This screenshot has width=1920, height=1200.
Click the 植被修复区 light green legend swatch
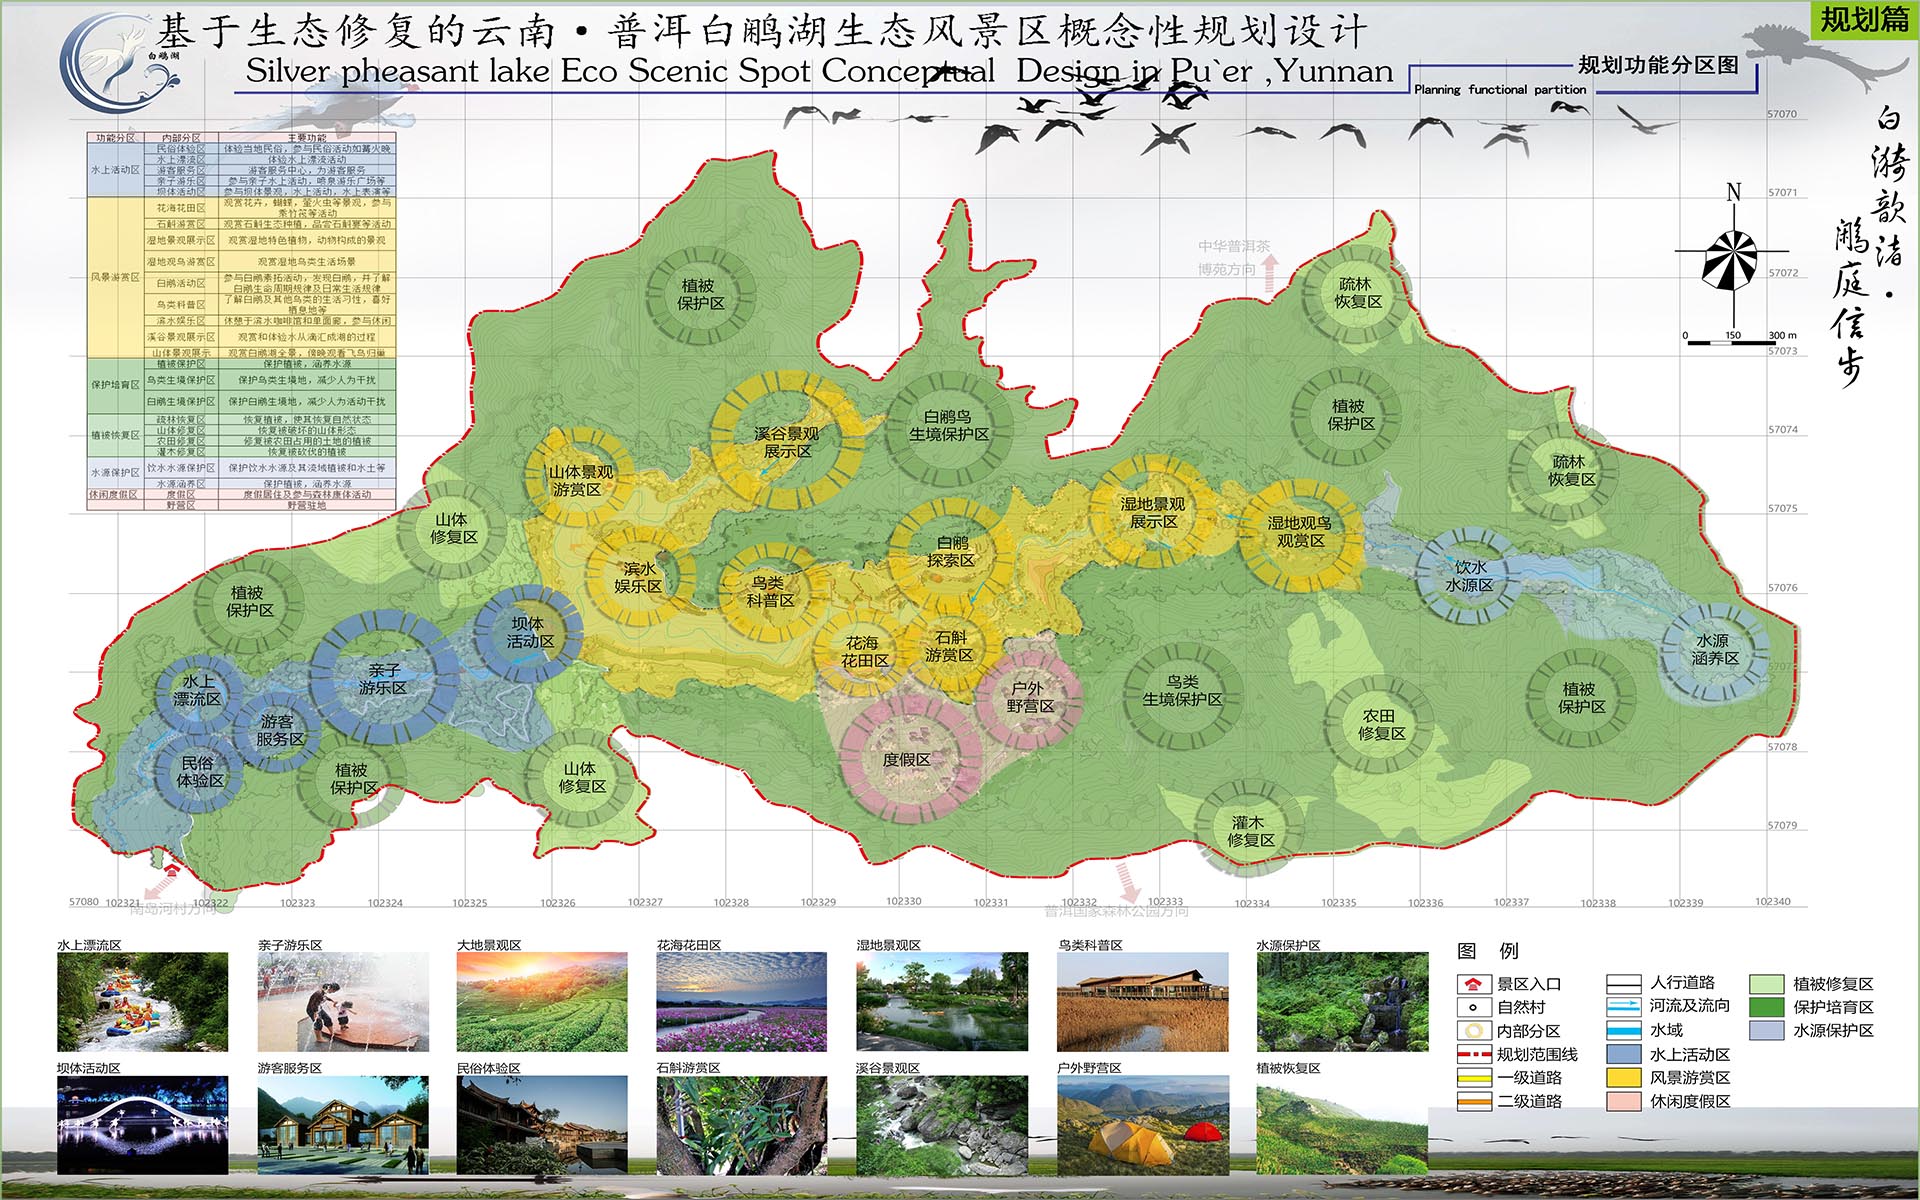click(x=1767, y=984)
